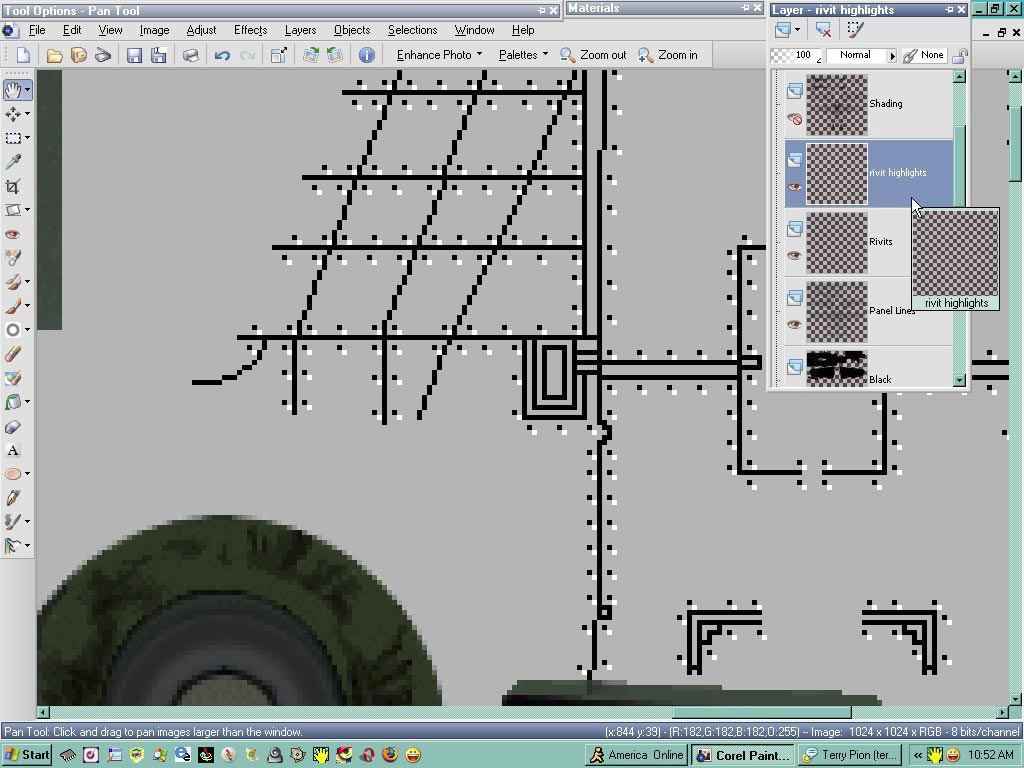This screenshot has height=768, width=1024.
Task: Open the Browse organizer icon
Action: (x=79, y=55)
